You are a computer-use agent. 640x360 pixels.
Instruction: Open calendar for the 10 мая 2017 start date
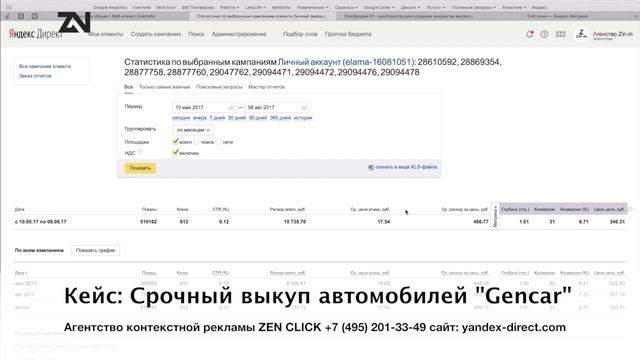tap(231, 107)
